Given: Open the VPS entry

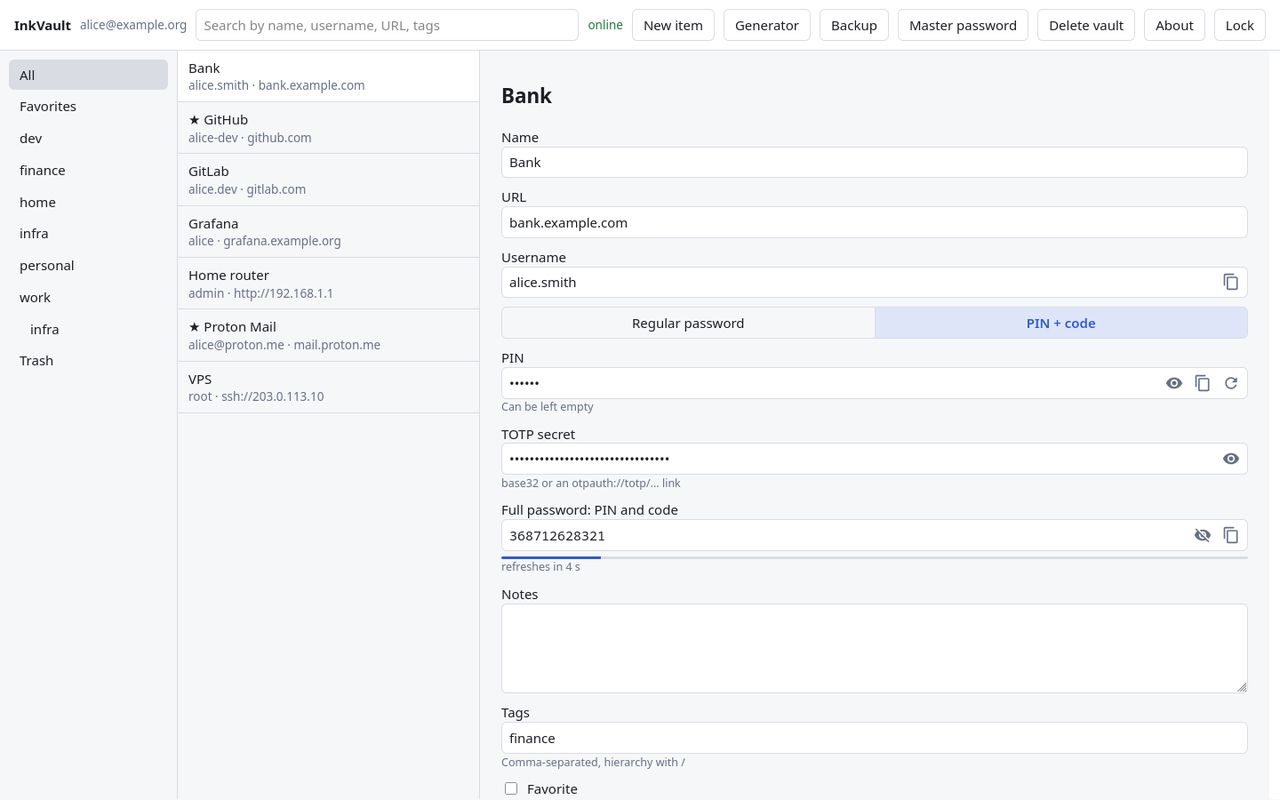Looking at the screenshot, I should pyautogui.click(x=329, y=387).
